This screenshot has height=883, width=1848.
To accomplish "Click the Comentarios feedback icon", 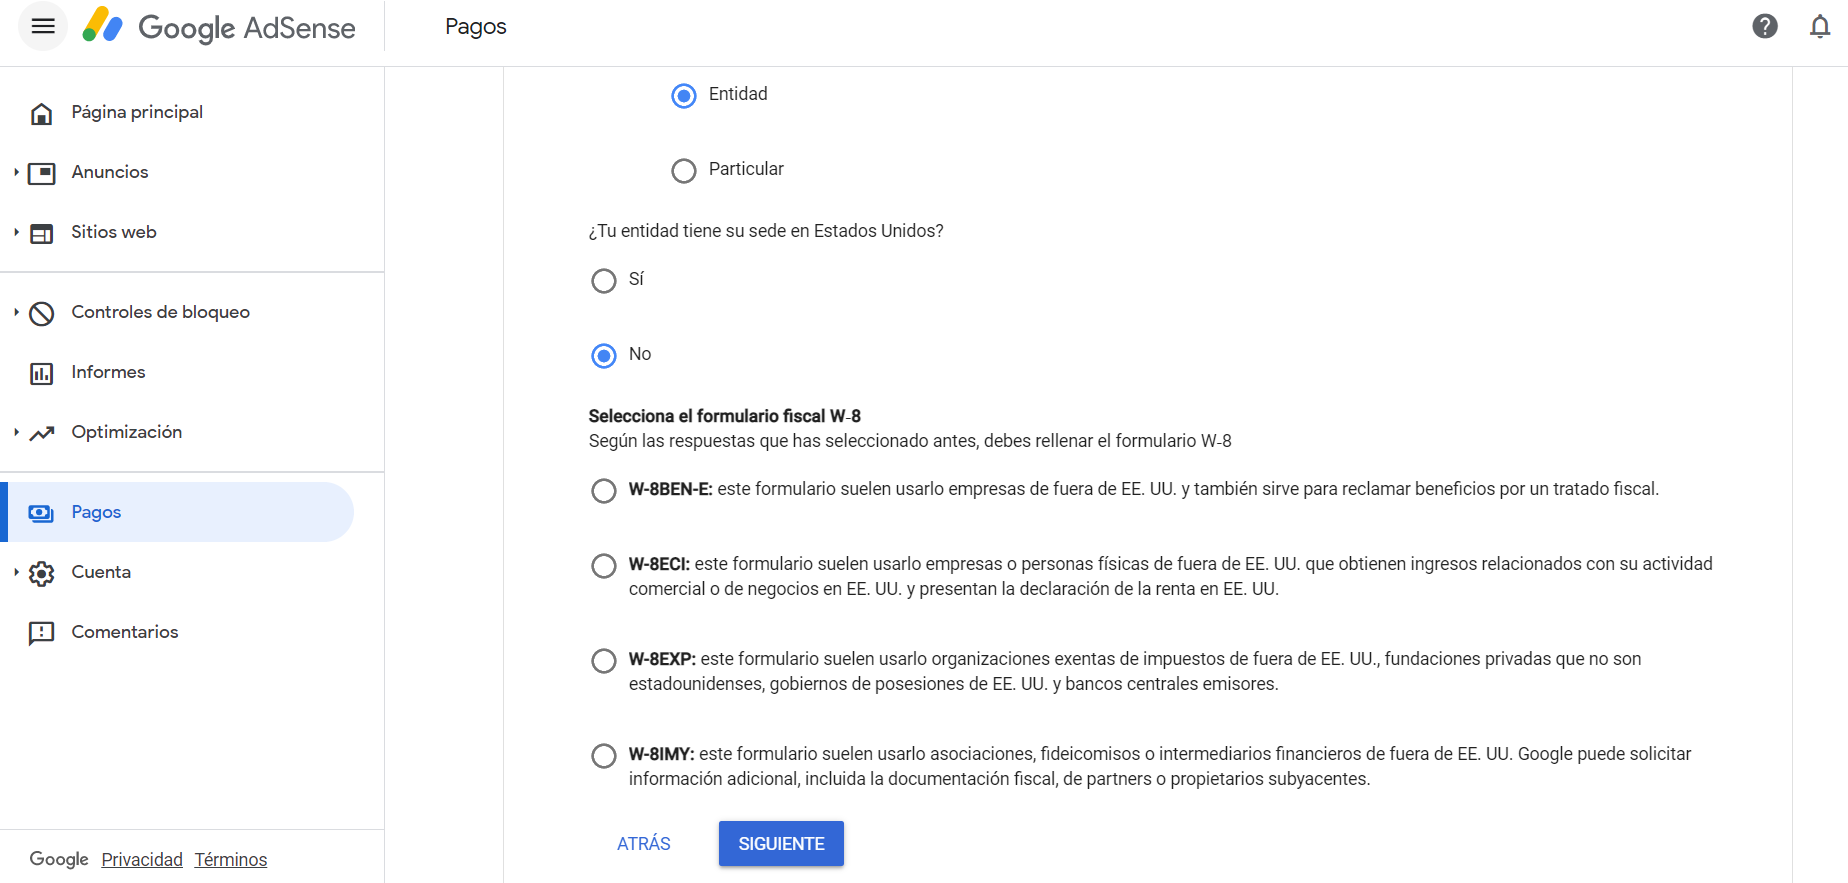I will (x=42, y=633).
